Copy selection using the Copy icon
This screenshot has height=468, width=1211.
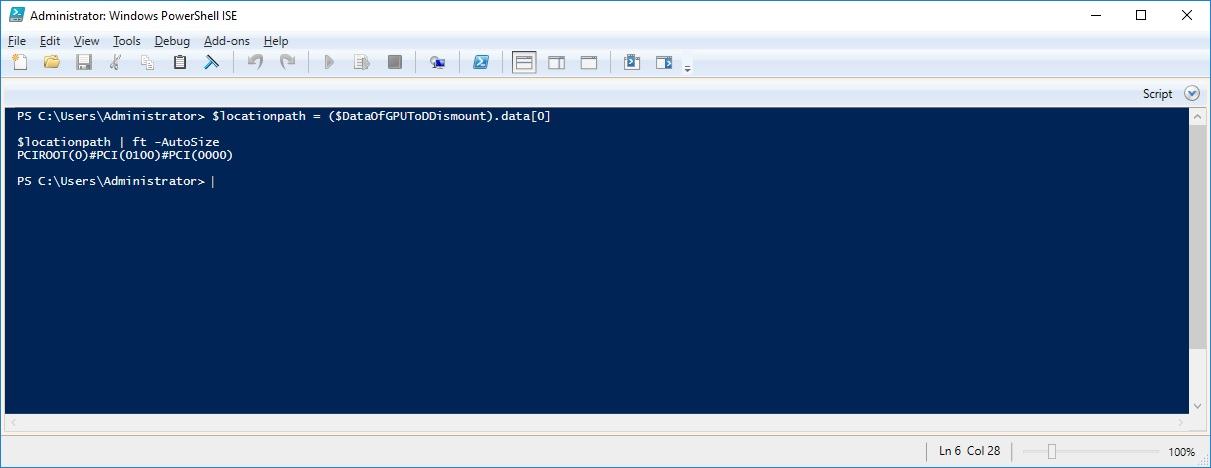click(x=148, y=62)
